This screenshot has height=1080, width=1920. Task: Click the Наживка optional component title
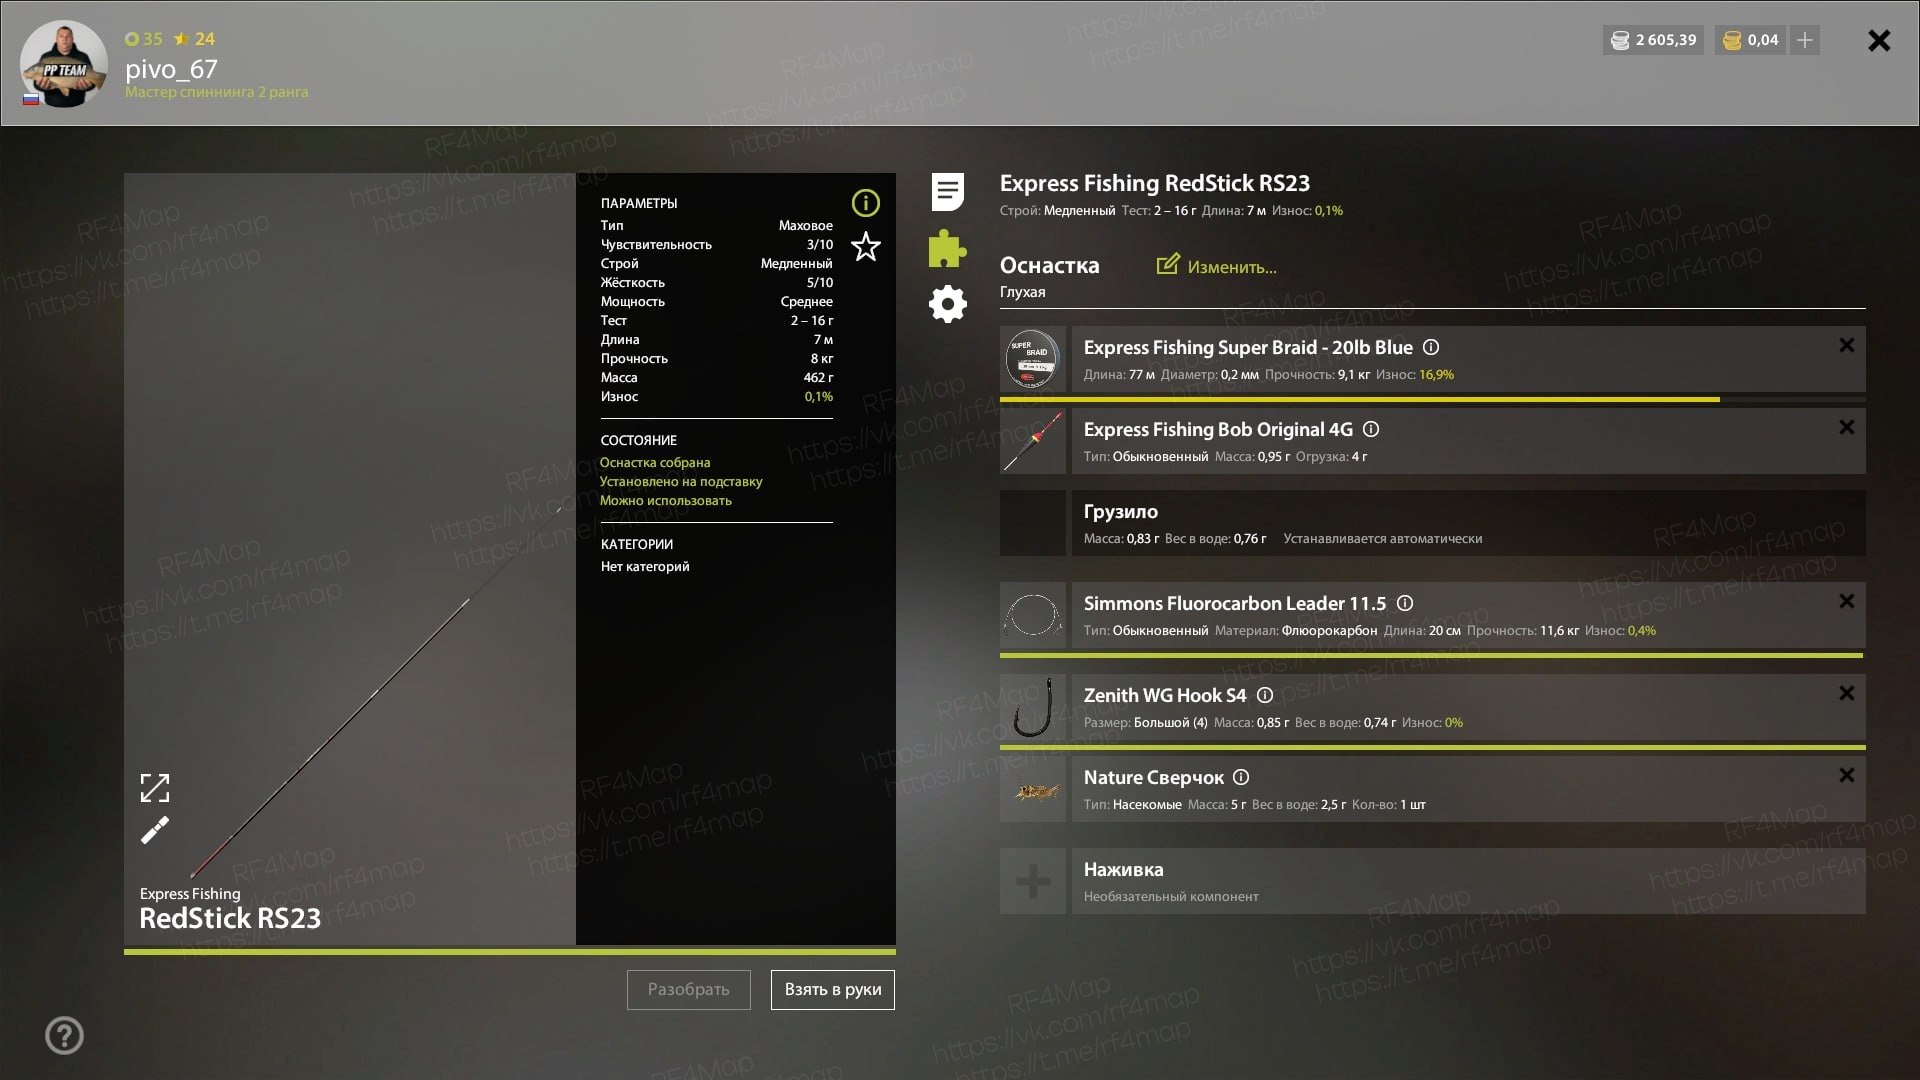[x=1124, y=869]
